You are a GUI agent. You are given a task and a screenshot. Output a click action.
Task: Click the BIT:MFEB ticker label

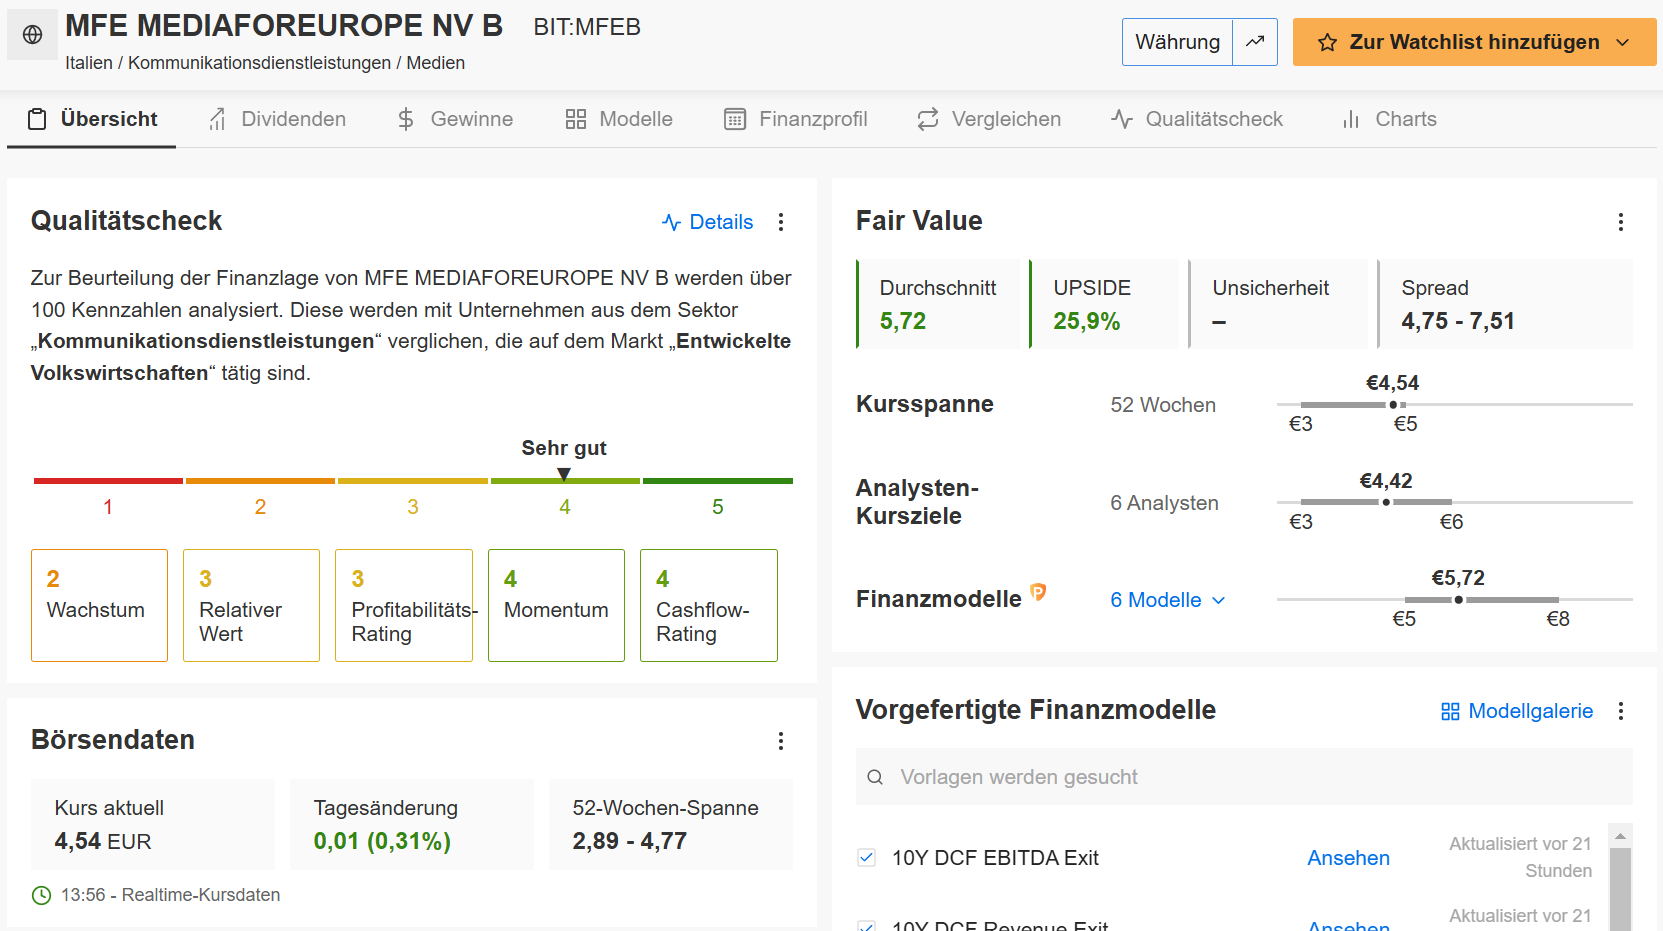587,27
